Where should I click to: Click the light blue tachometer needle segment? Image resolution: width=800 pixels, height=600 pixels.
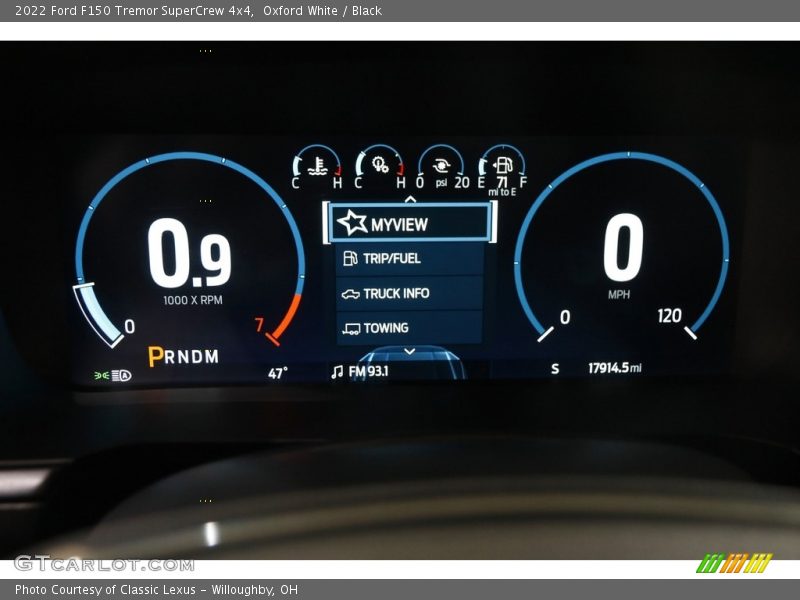(x=99, y=315)
